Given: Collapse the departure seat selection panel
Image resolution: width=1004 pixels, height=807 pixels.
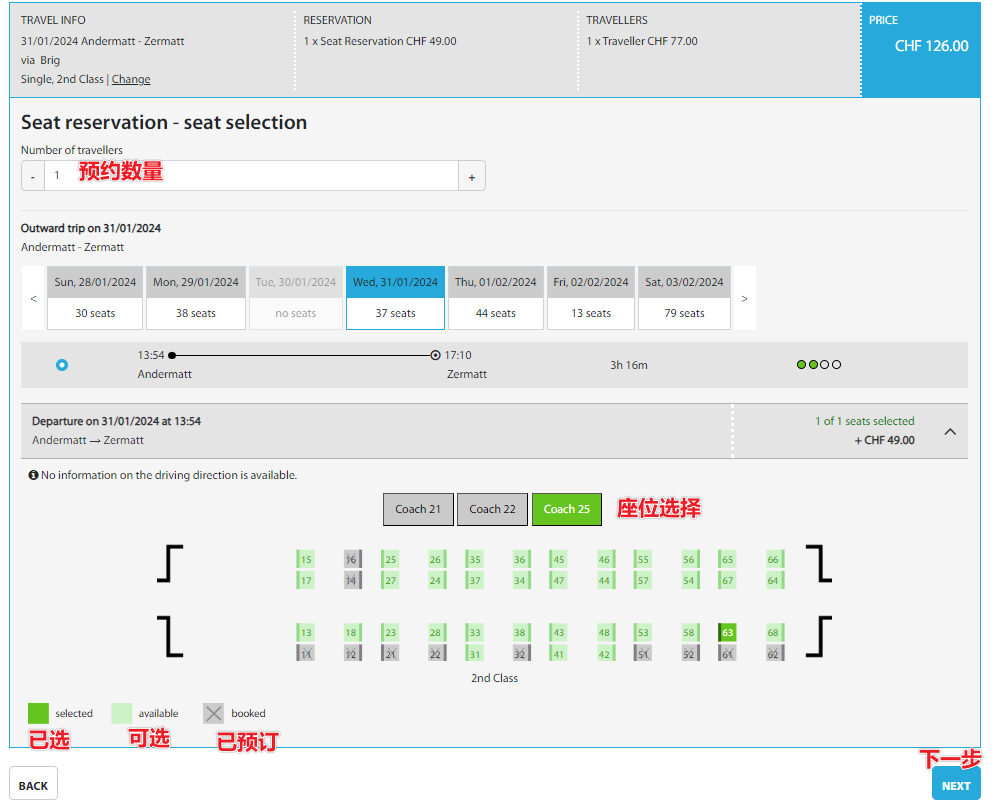Looking at the screenshot, I should (950, 432).
